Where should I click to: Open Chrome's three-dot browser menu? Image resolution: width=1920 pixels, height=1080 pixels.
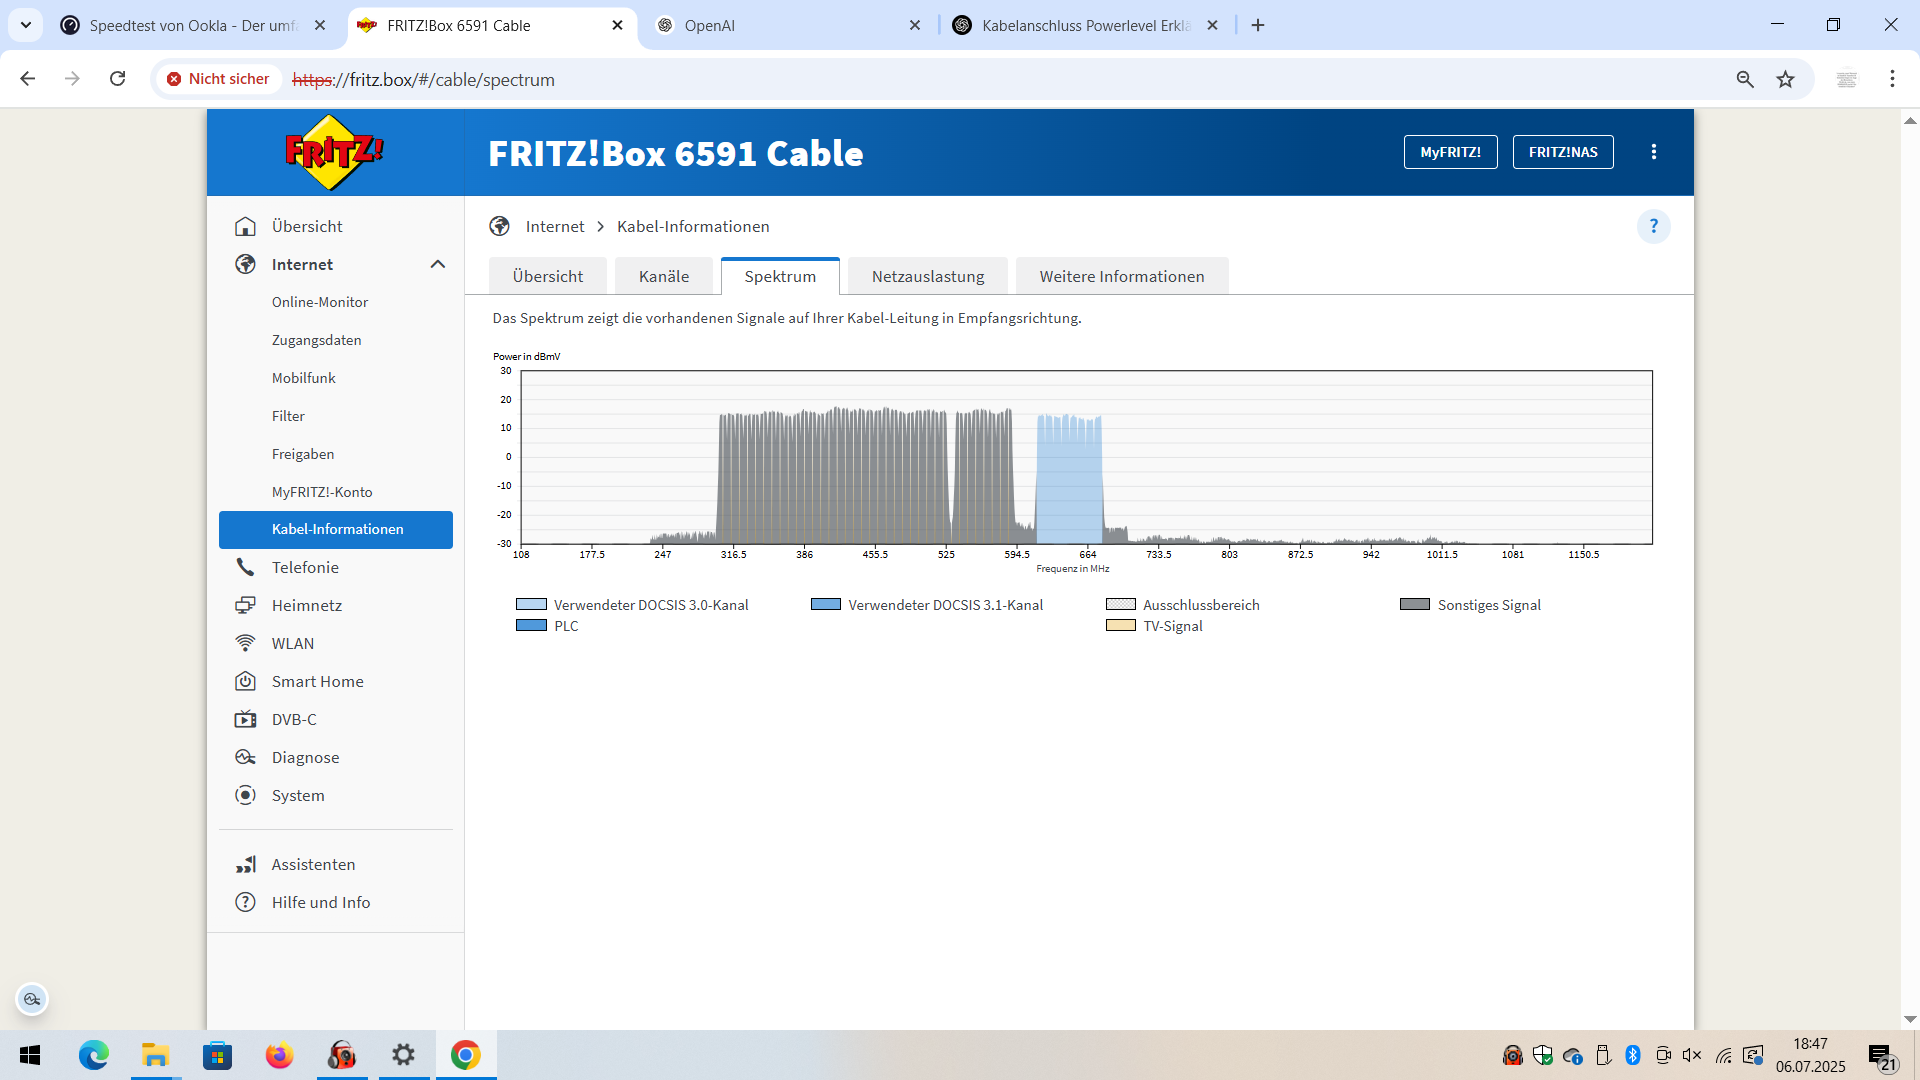(1892, 79)
